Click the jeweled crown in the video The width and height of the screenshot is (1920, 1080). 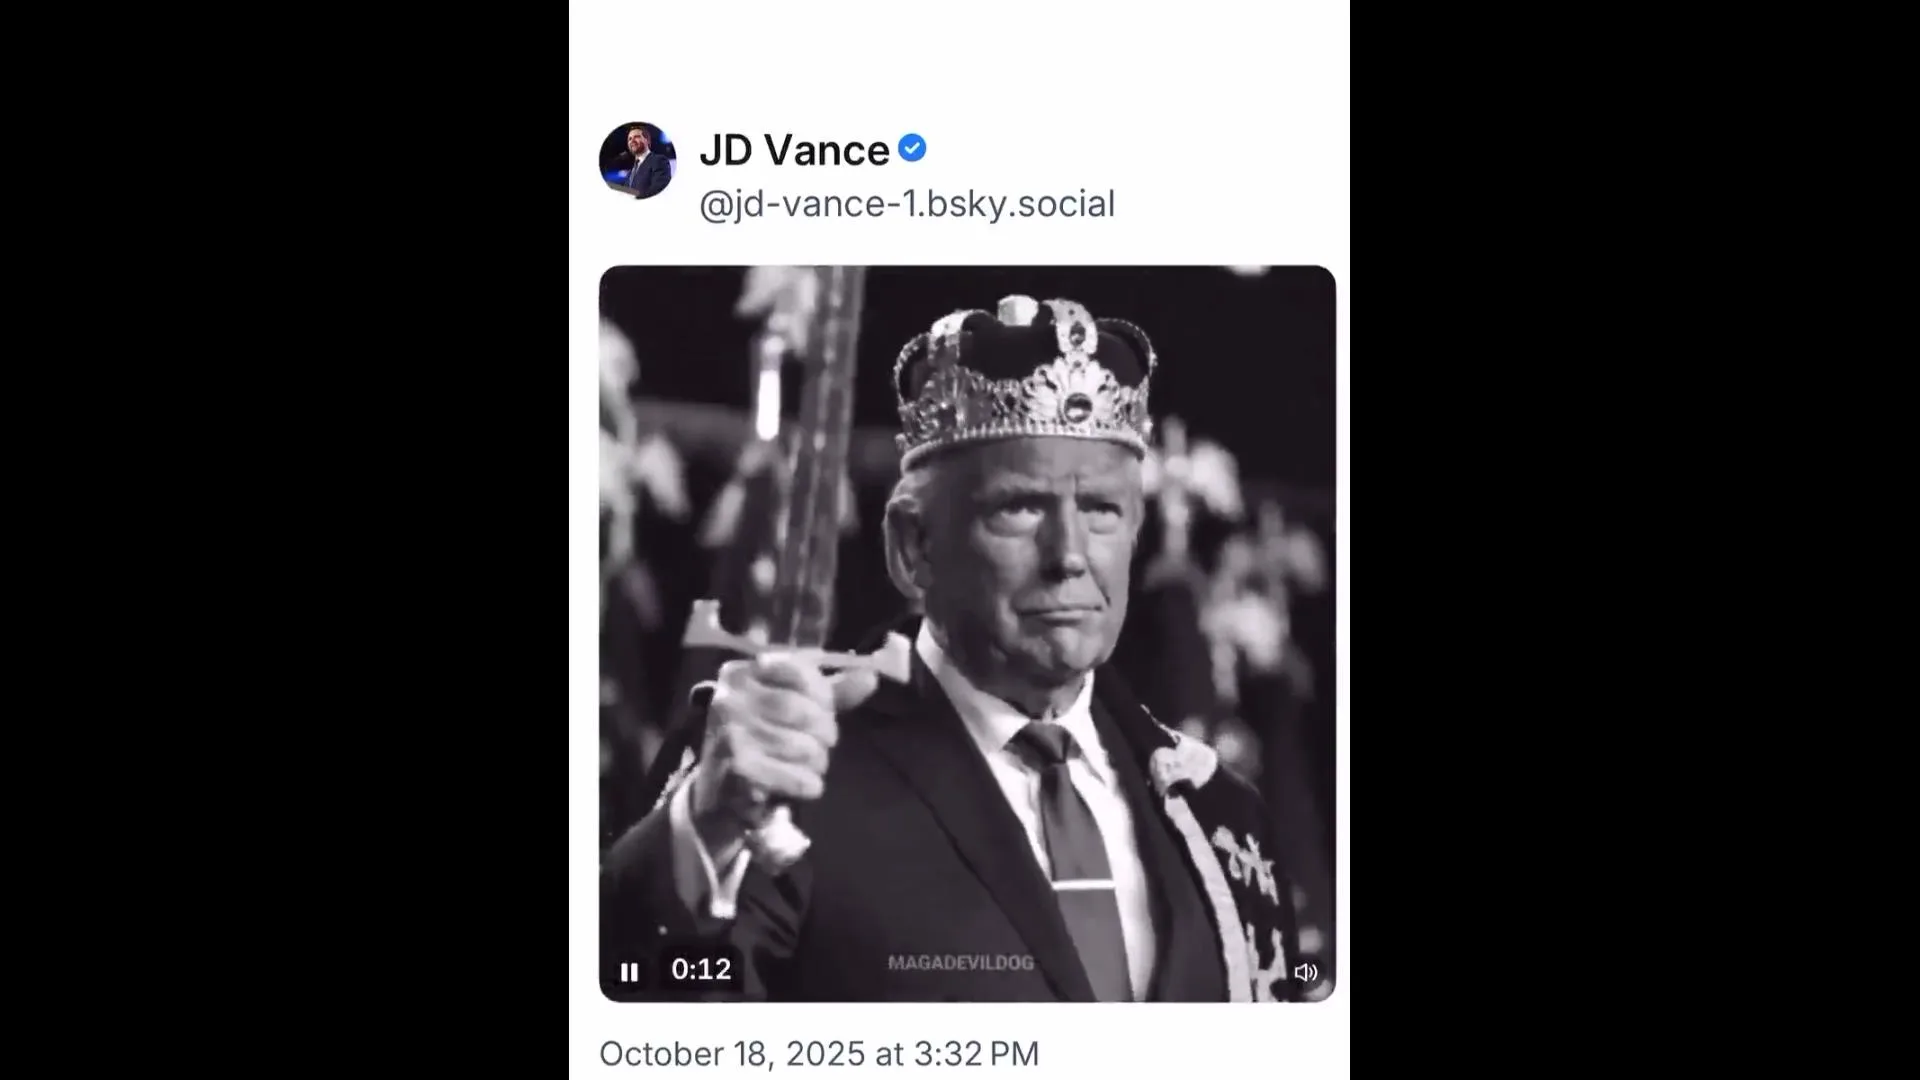point(1025,385)
